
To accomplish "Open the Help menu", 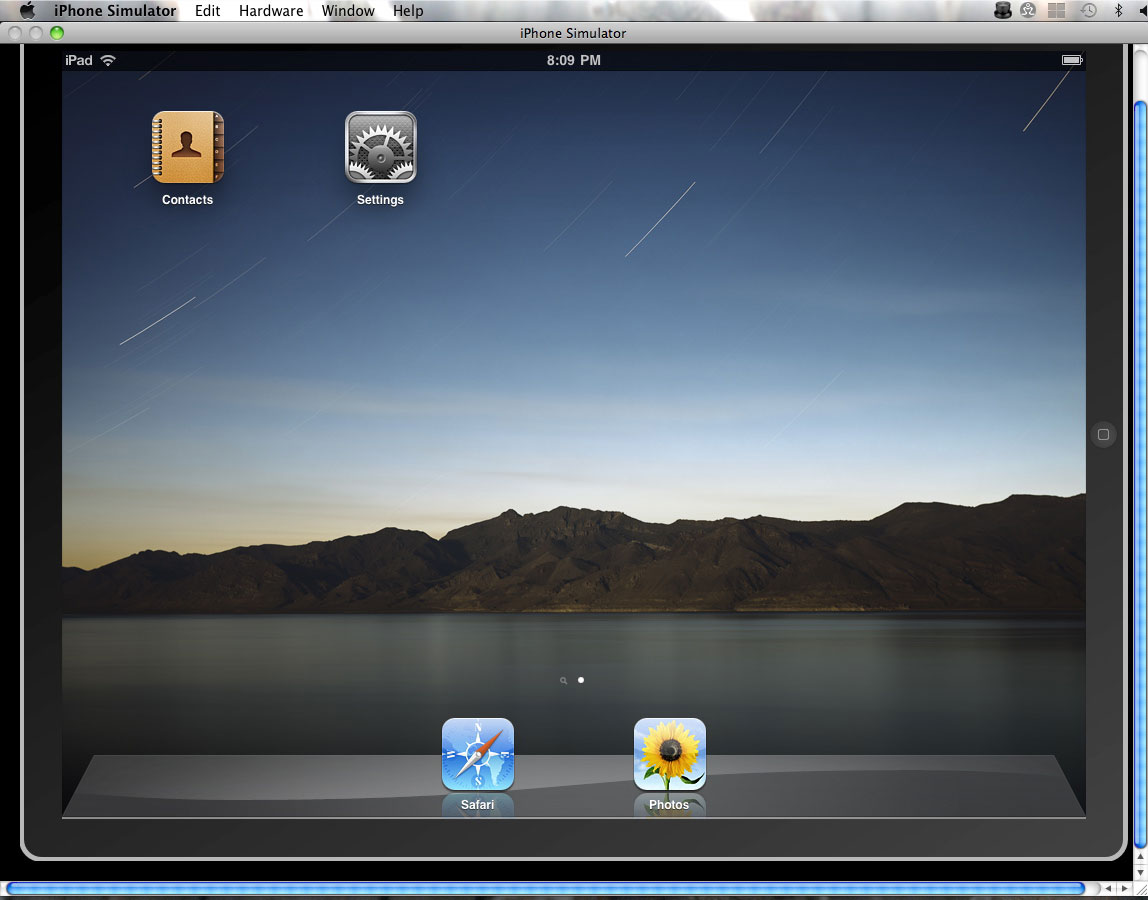I will pyautogui.click(x=408, y=11).
